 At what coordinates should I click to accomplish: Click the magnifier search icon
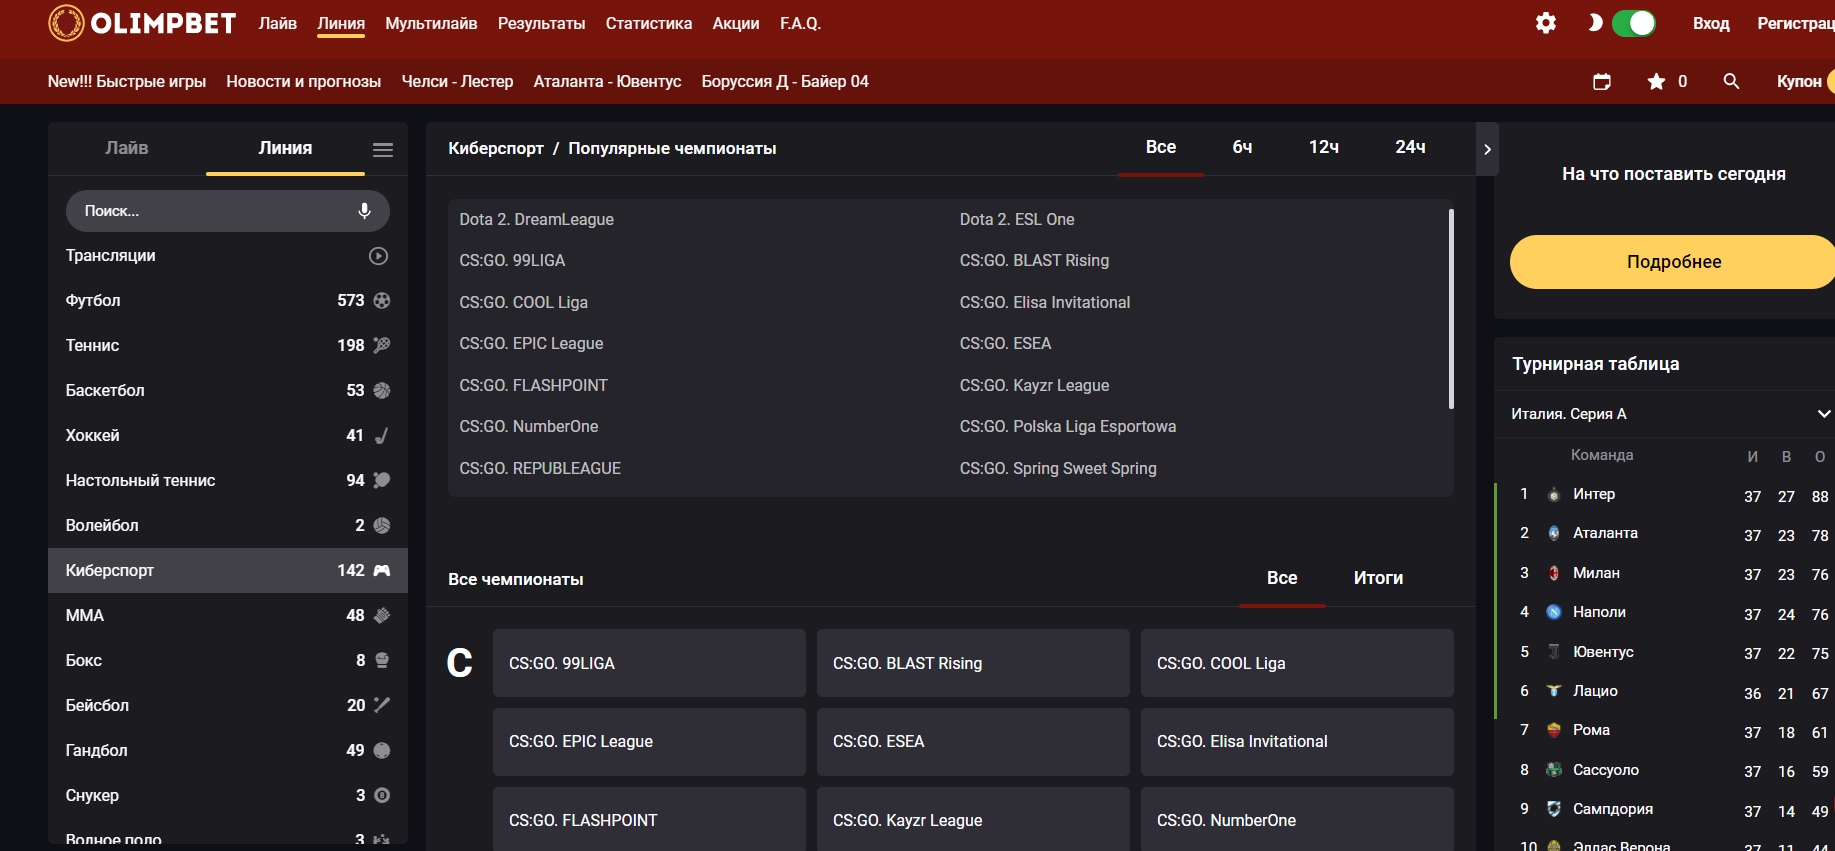(x=1731, y=82)
